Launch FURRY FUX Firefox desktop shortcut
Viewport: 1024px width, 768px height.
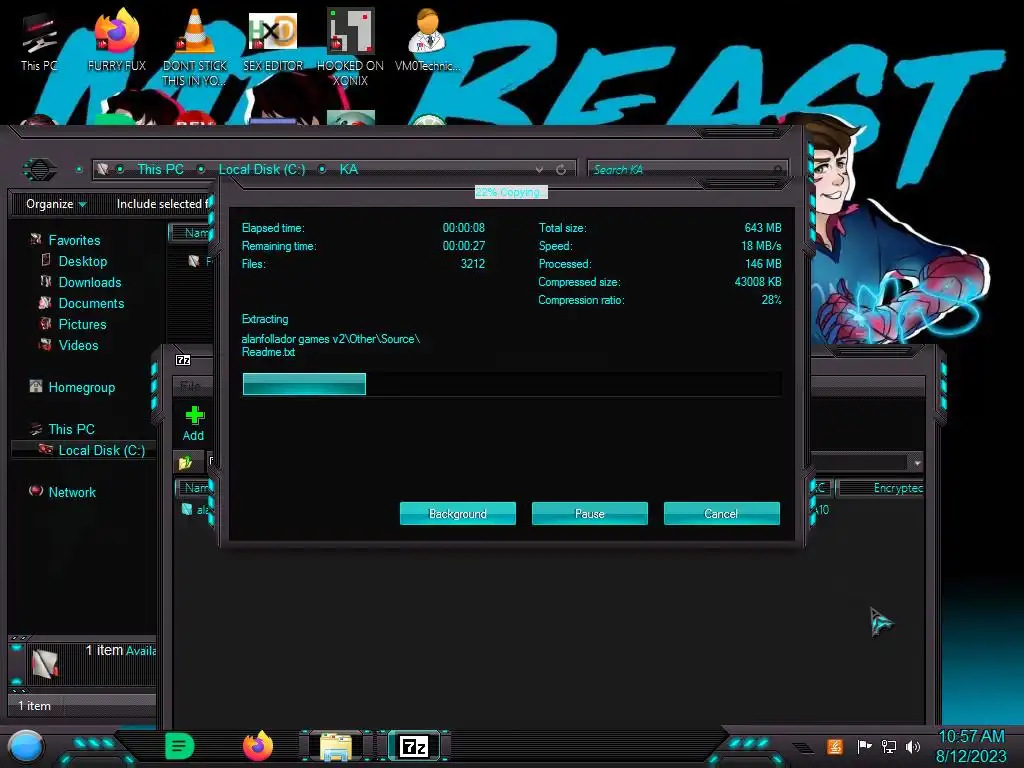point(116,39)
